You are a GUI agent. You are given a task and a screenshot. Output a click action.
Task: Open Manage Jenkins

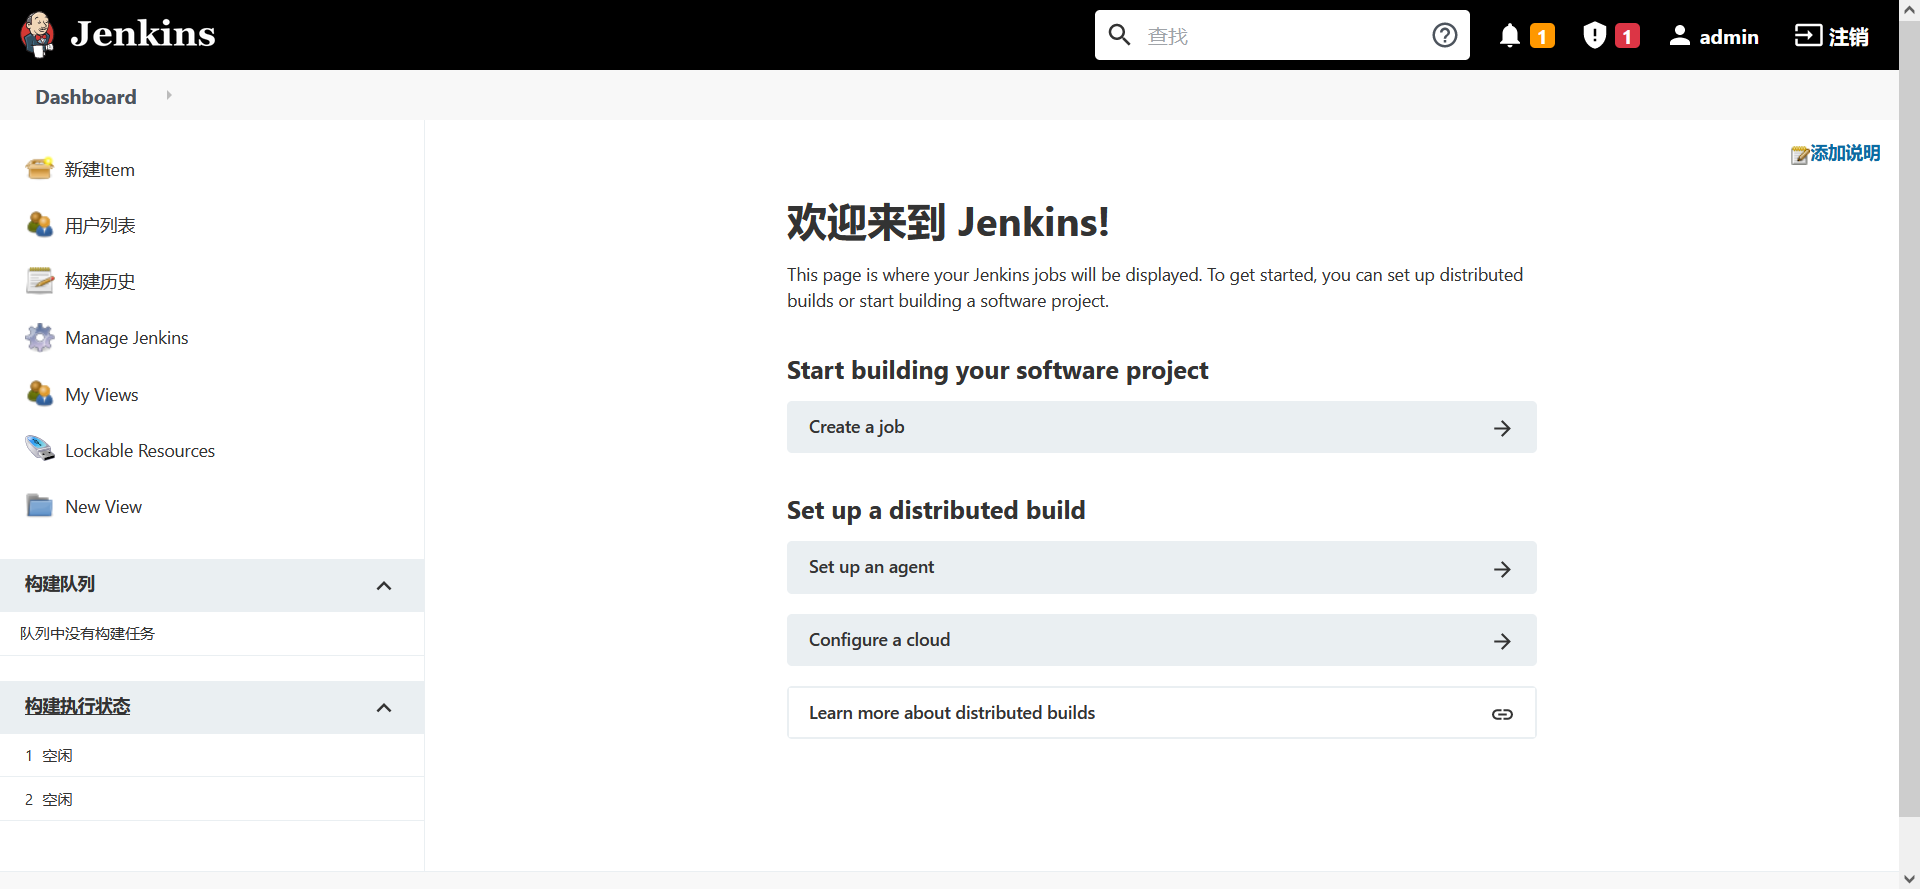[127, 338]
